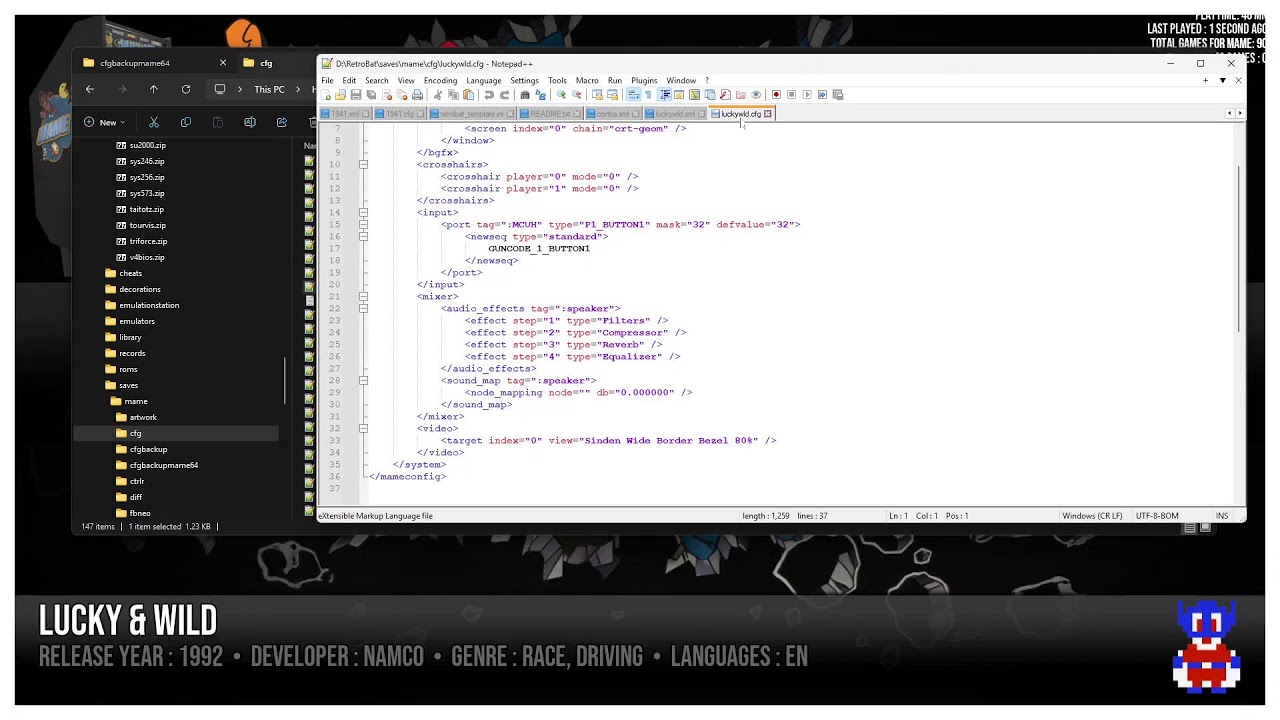Open the Encoding menu

[x=440, y=81]
